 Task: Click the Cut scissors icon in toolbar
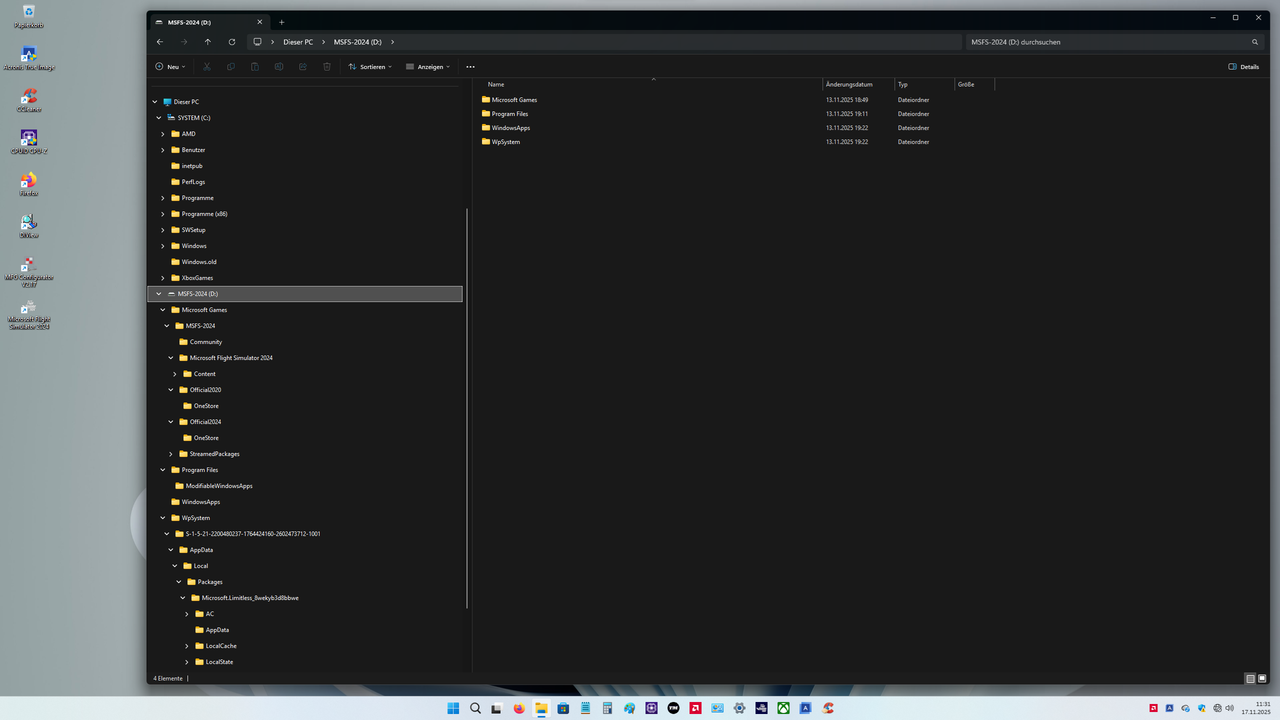(x=207, y=67)
